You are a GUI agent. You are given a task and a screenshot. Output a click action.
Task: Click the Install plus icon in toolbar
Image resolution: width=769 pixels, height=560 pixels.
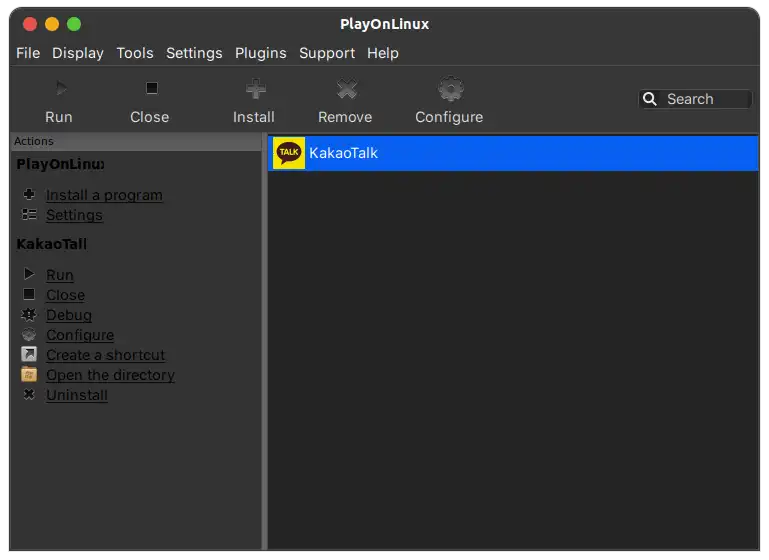point(256,89)
